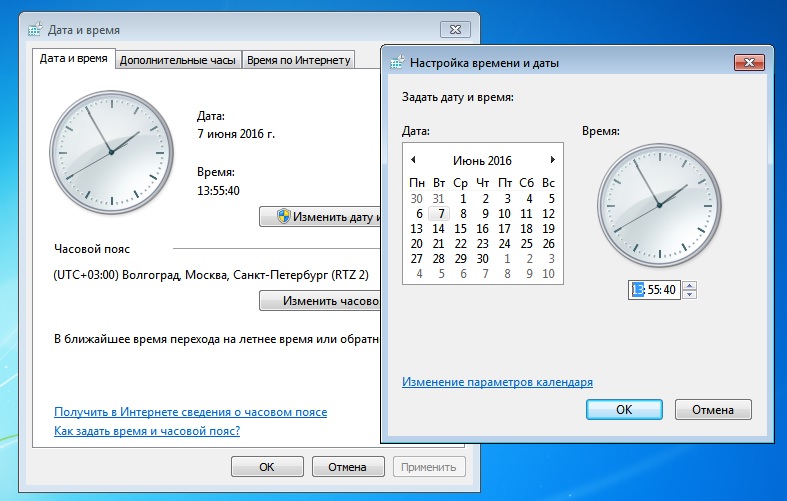Click the time input field 13:55:40
This screenshot has width=787, height=501.
654,290
